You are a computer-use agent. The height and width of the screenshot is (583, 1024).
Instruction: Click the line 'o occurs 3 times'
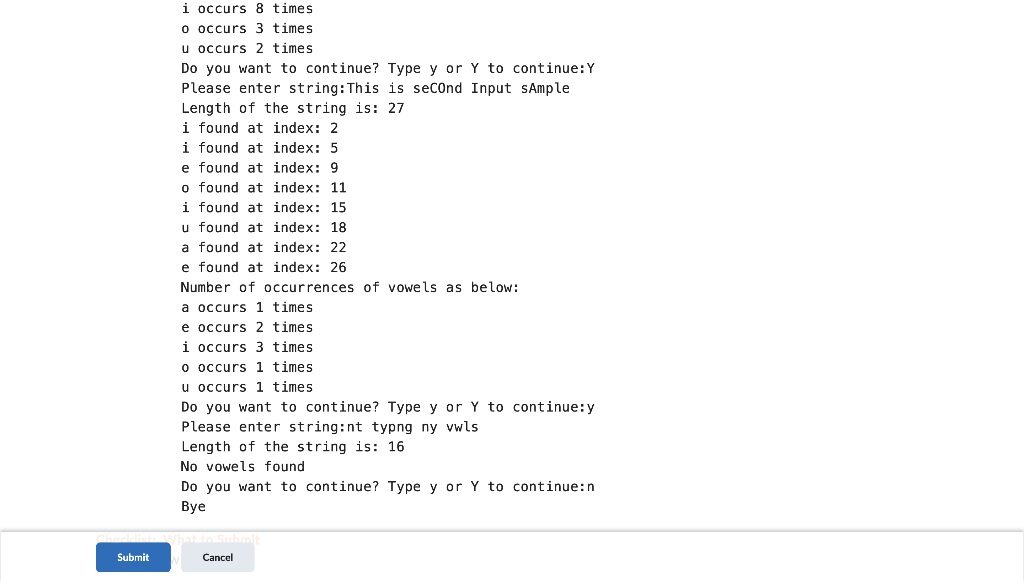click(246, 28)
